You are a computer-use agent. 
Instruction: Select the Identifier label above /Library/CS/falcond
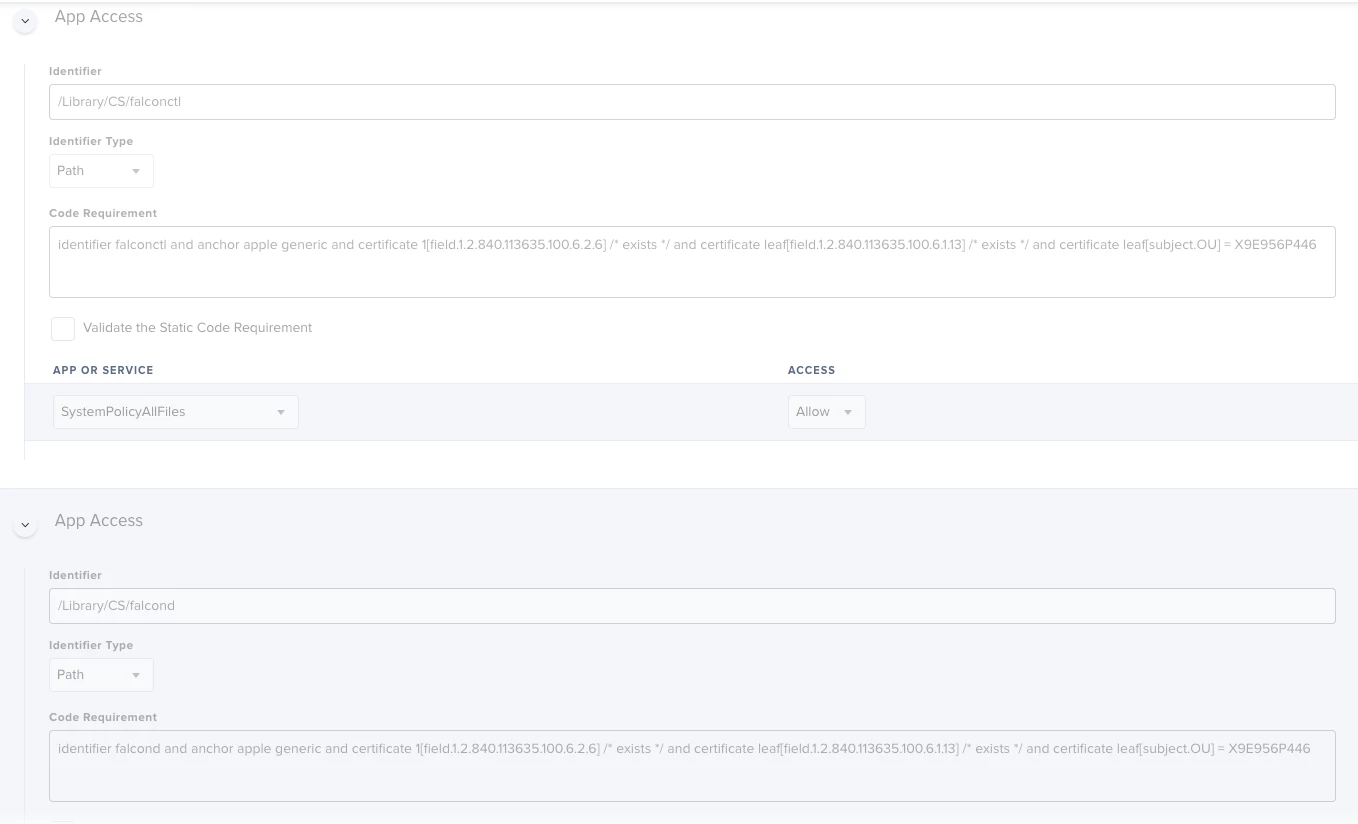75,575
